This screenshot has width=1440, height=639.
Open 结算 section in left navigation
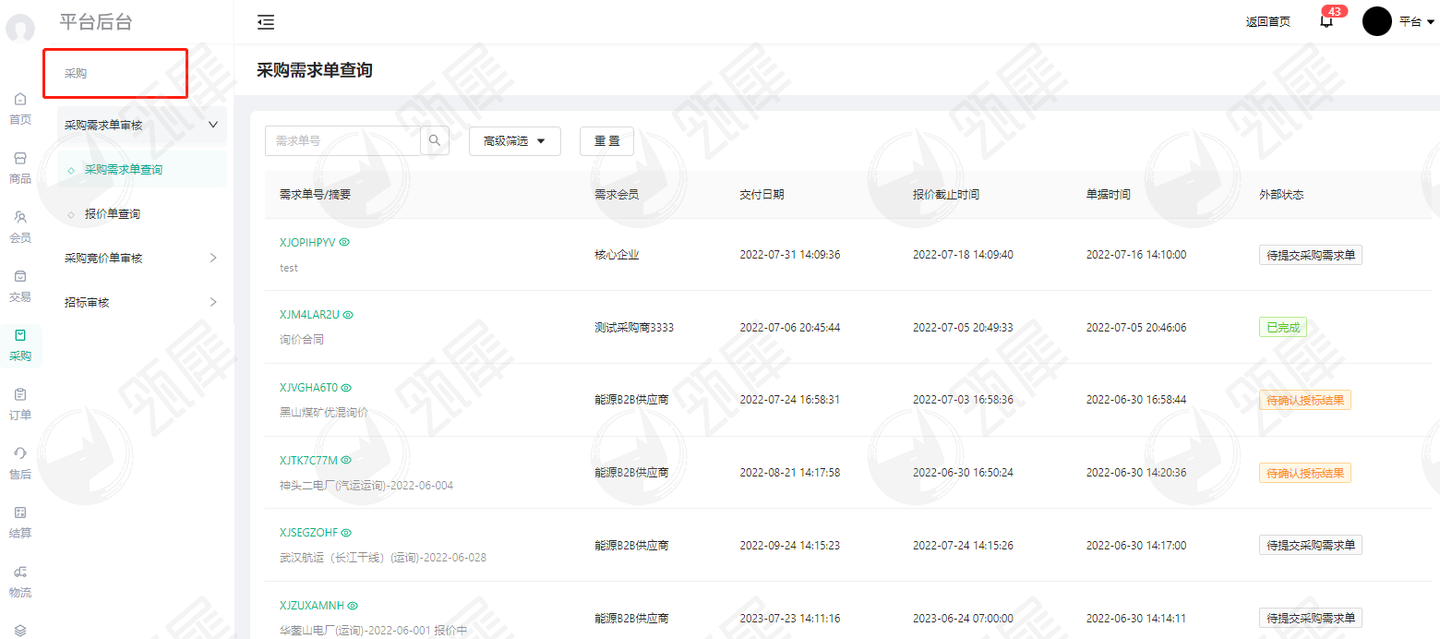(x=20, y=521)
